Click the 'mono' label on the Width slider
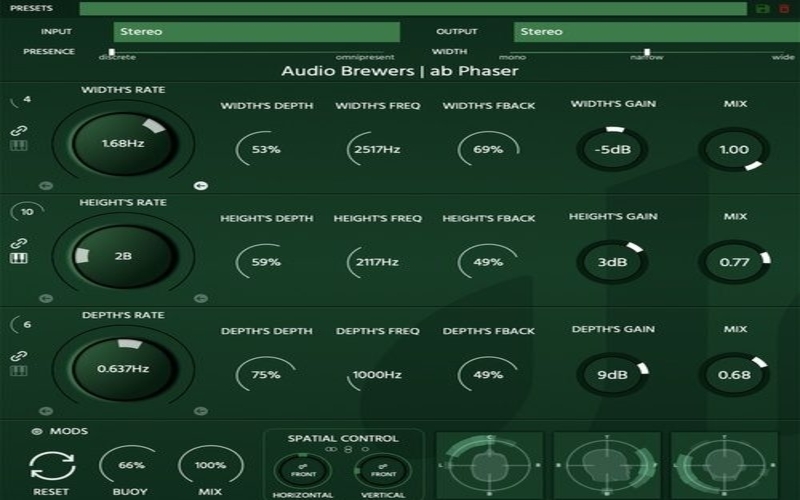Screen dimensions: 800x500 (x=512, y=57)
